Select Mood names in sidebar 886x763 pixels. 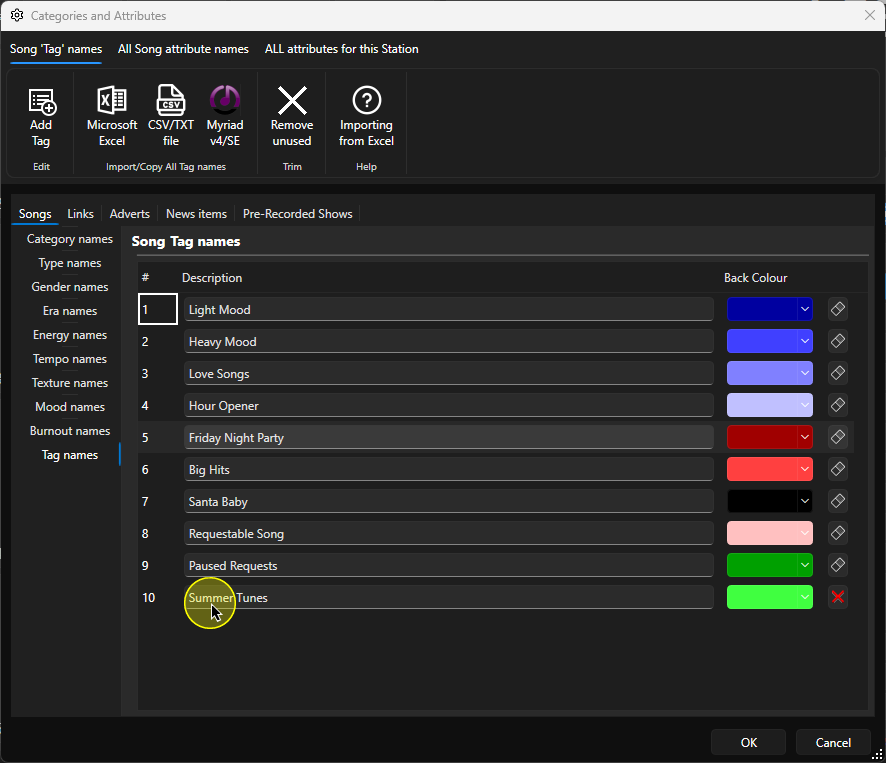coord(70,407)
